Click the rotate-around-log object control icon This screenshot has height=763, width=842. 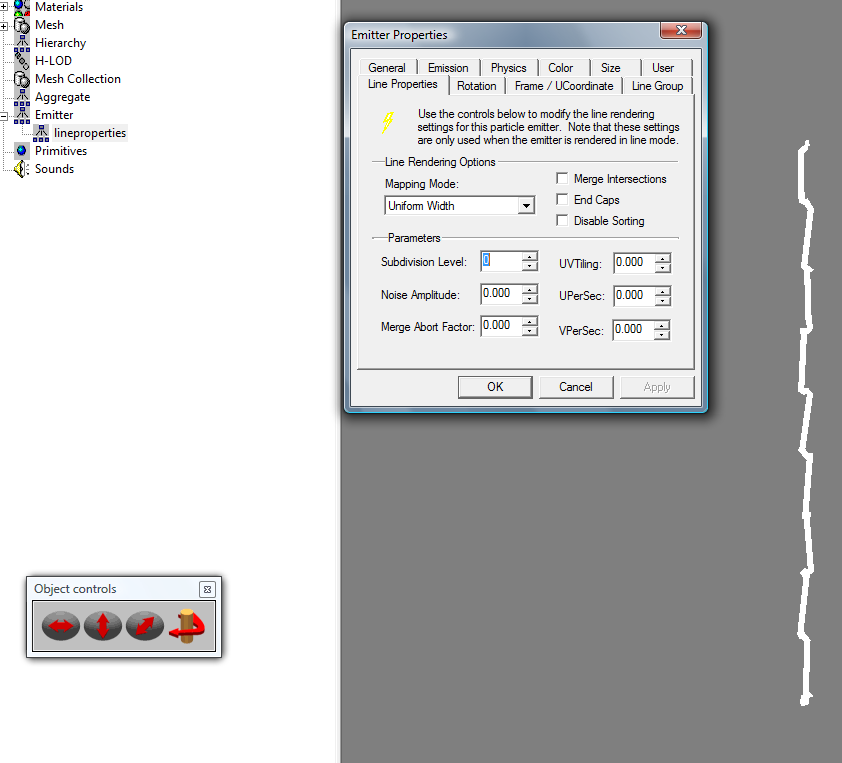click(187, 627)
